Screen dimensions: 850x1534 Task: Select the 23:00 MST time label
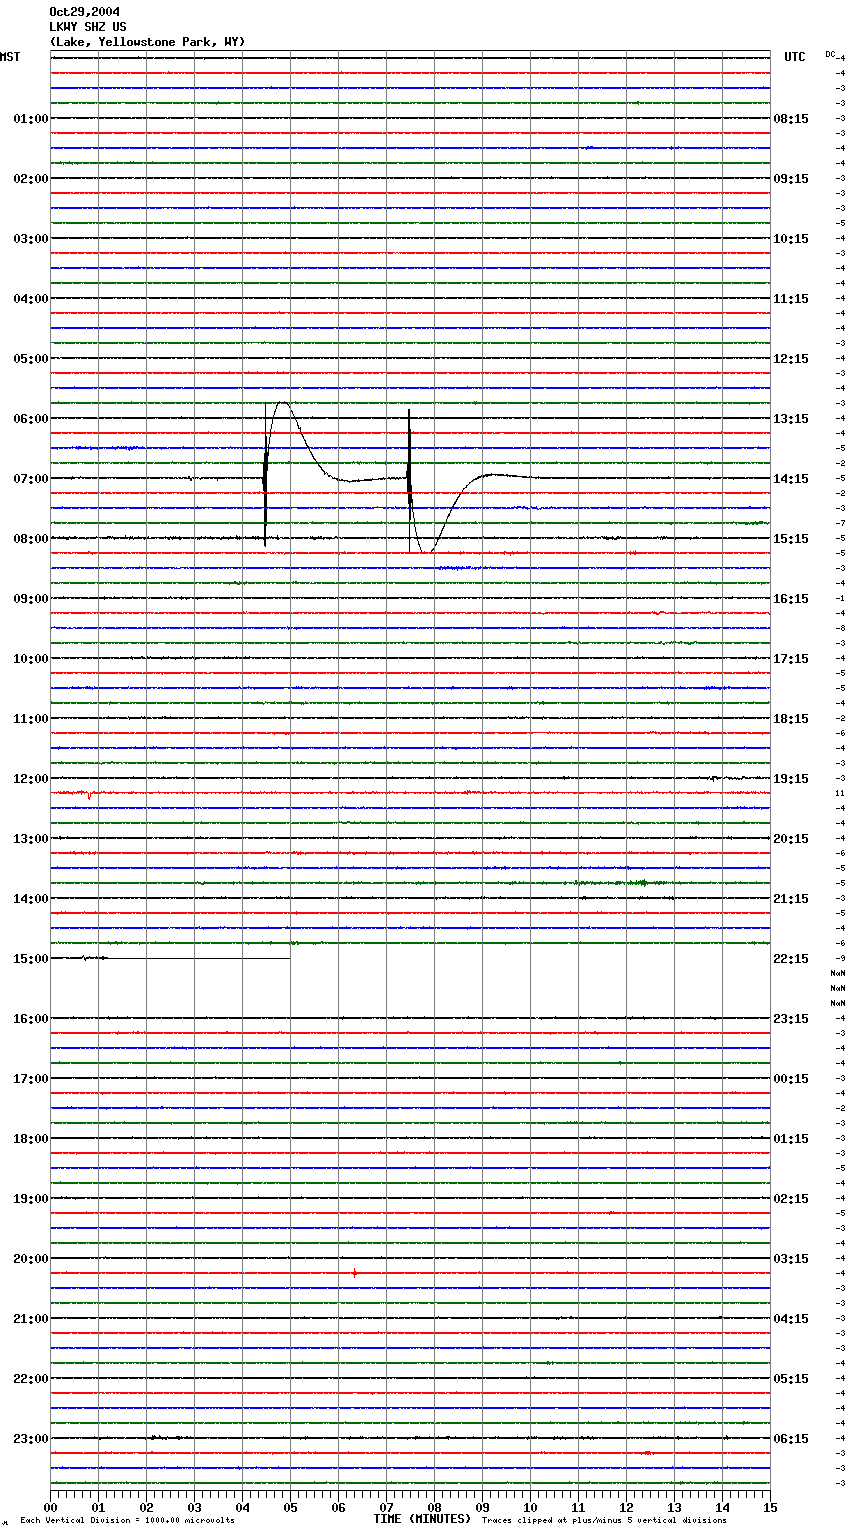click(31, 1439)
